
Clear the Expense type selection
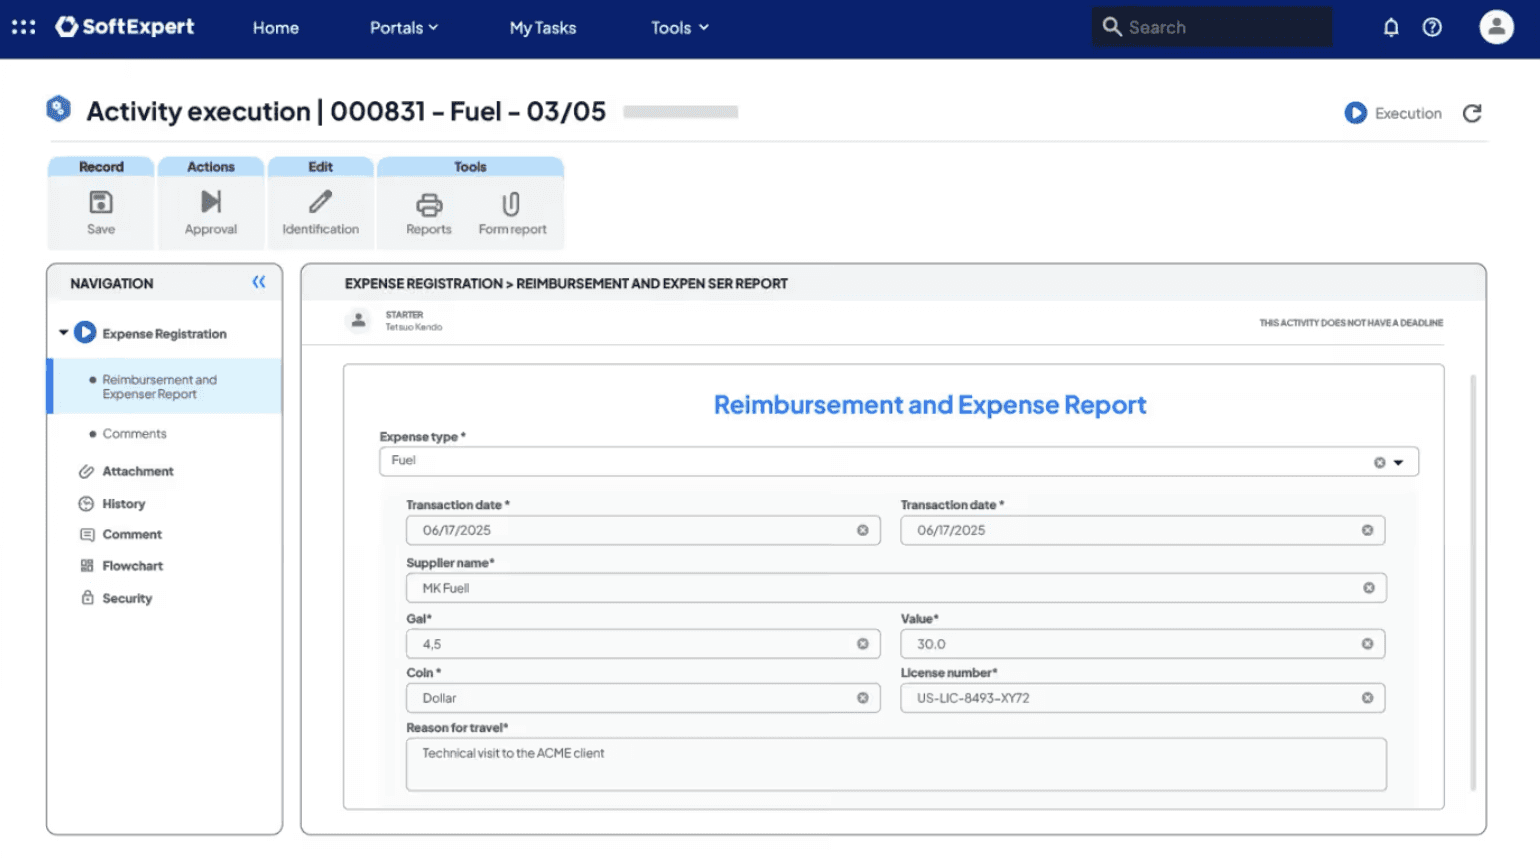tap(1379, 462)
